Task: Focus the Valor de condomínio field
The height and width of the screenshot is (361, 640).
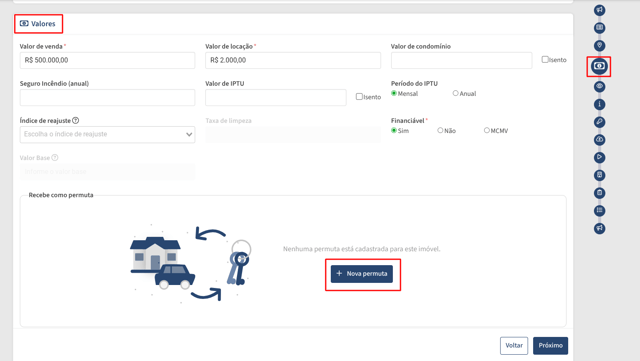Action: point(461,60)
